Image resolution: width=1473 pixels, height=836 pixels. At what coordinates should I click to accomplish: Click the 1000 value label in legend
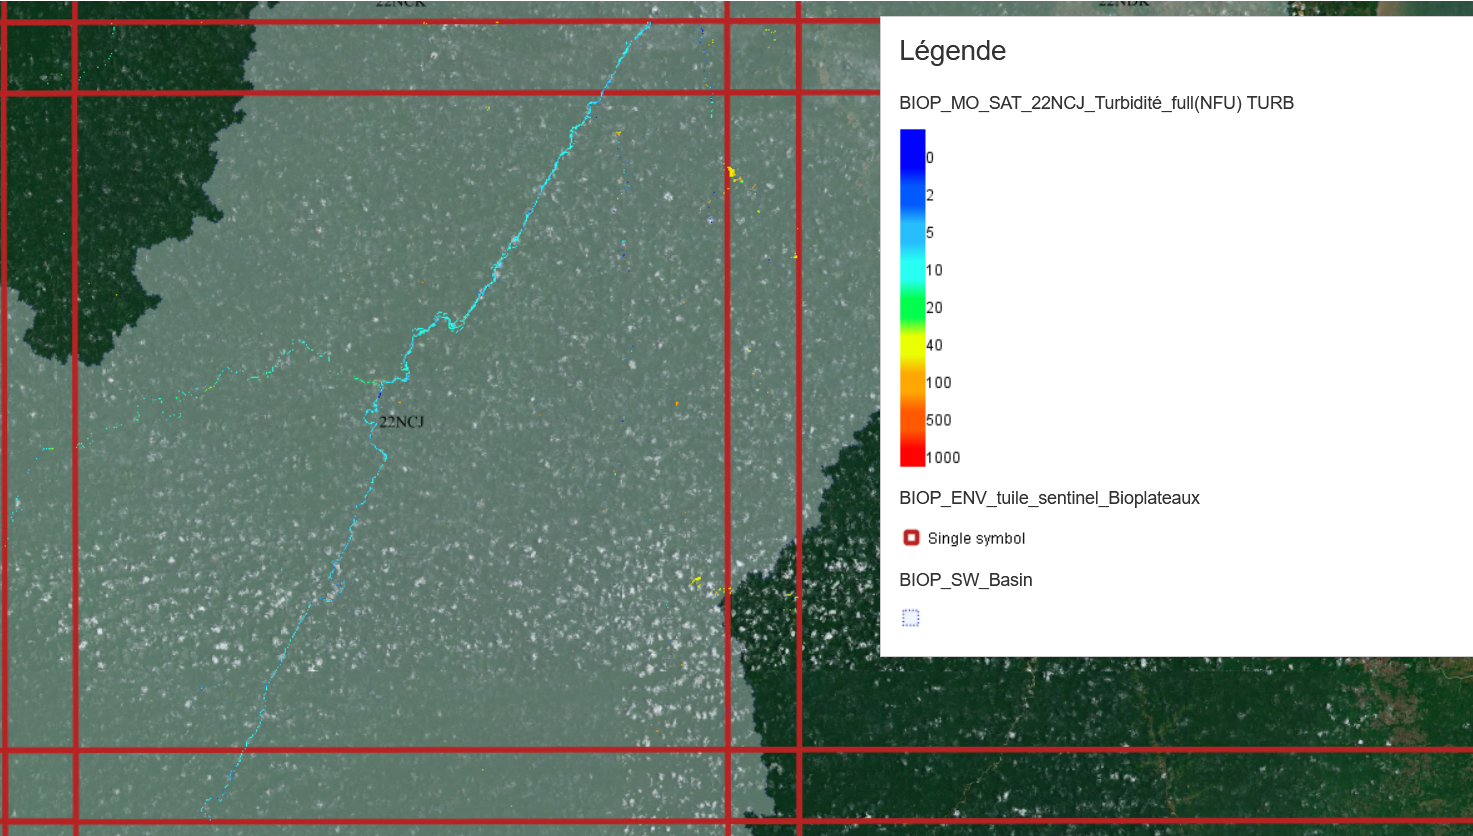coord(942,458)
